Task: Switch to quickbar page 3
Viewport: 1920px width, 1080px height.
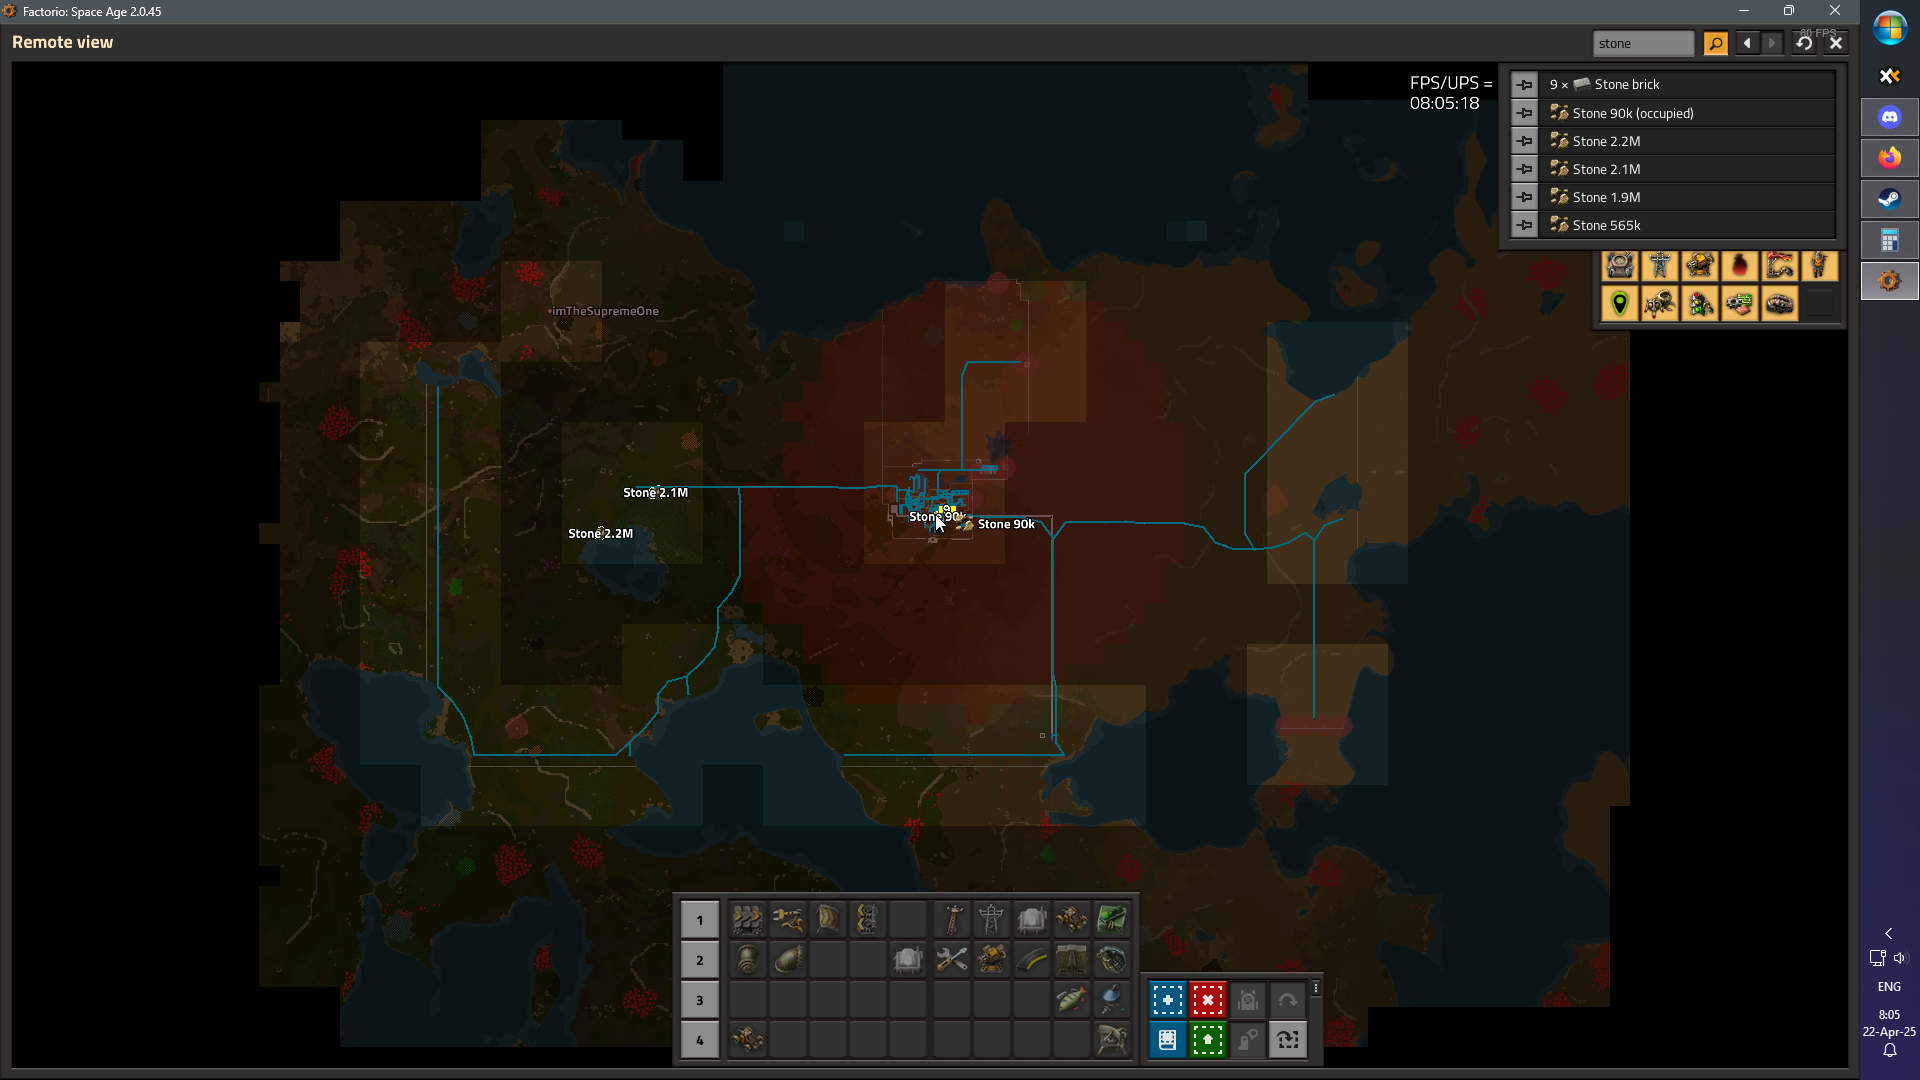Action: (700, 1000)
